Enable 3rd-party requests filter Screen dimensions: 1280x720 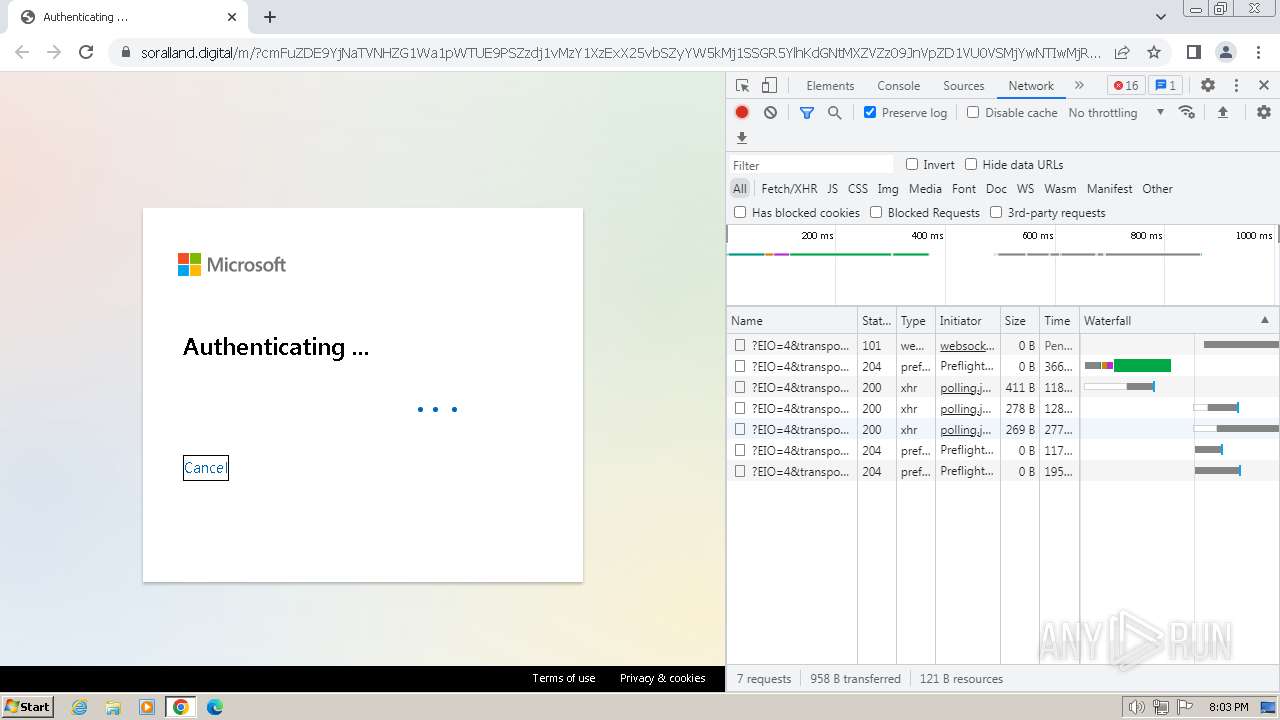996,212
